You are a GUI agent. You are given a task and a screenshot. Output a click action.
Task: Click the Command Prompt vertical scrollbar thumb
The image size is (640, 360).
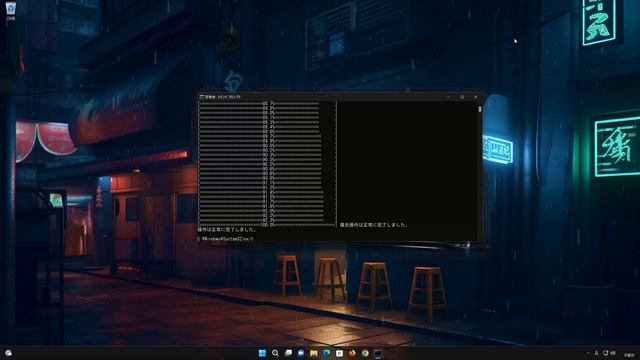pos(480,109)
